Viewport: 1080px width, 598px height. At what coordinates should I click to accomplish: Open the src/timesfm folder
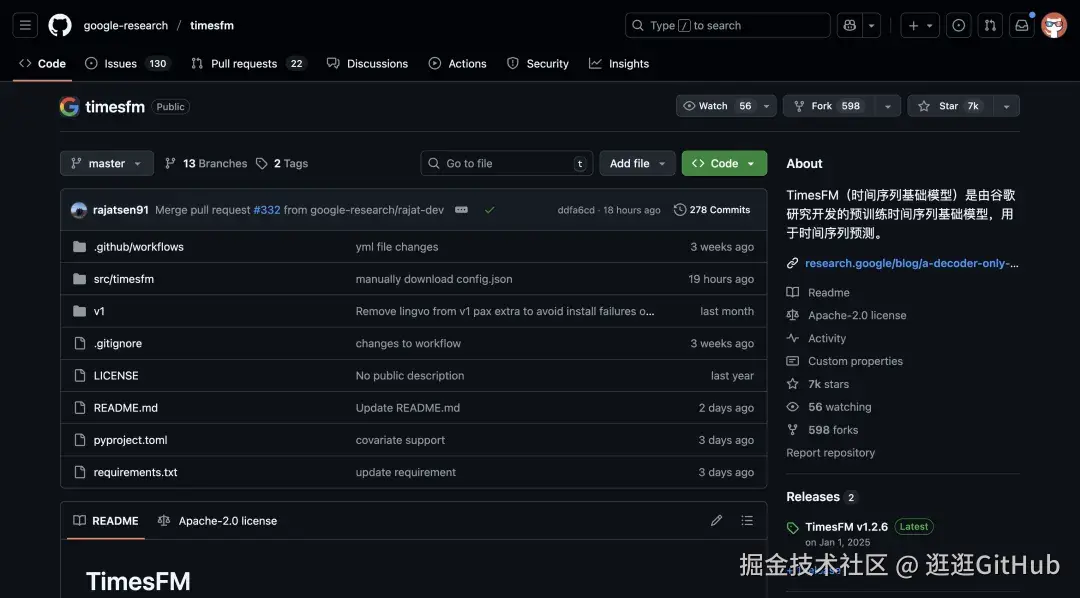(123, 279)
